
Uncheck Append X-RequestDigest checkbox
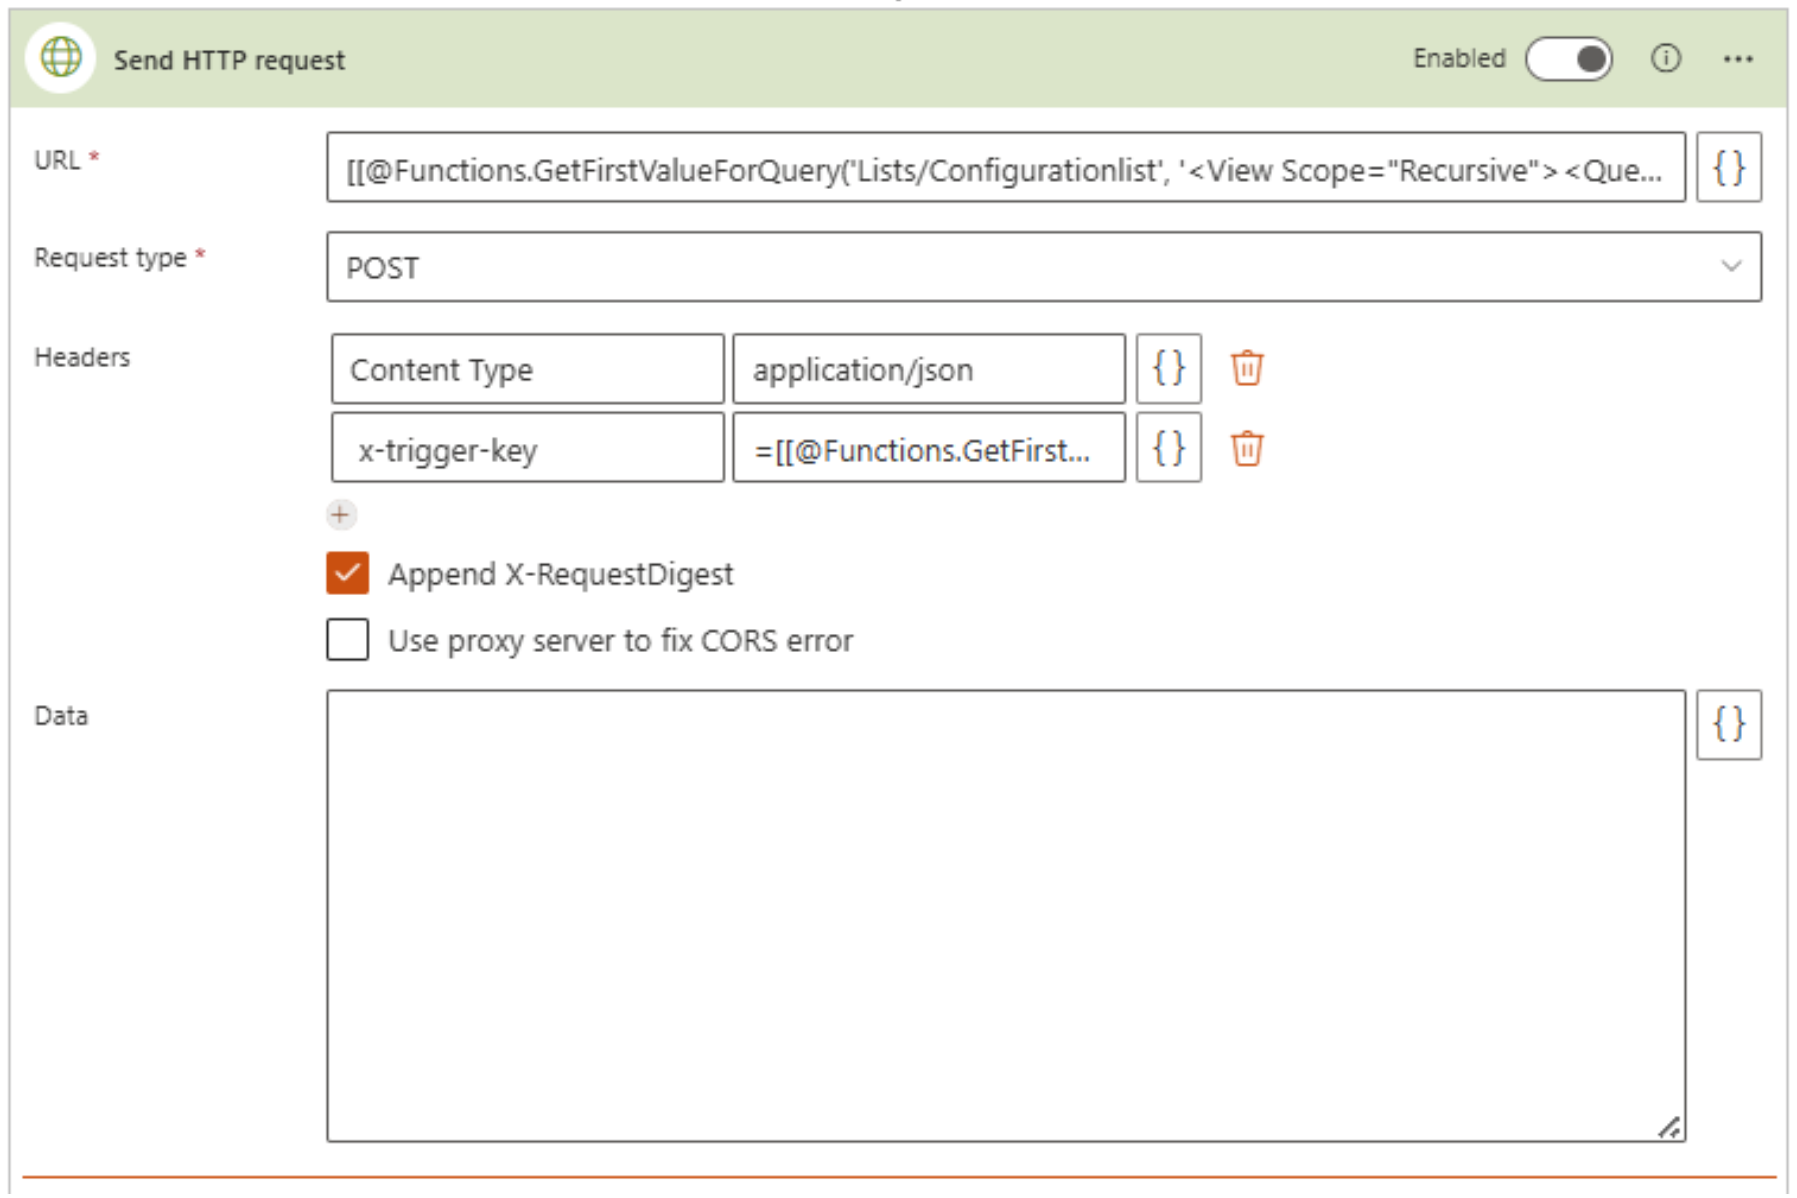coord(347,574)
